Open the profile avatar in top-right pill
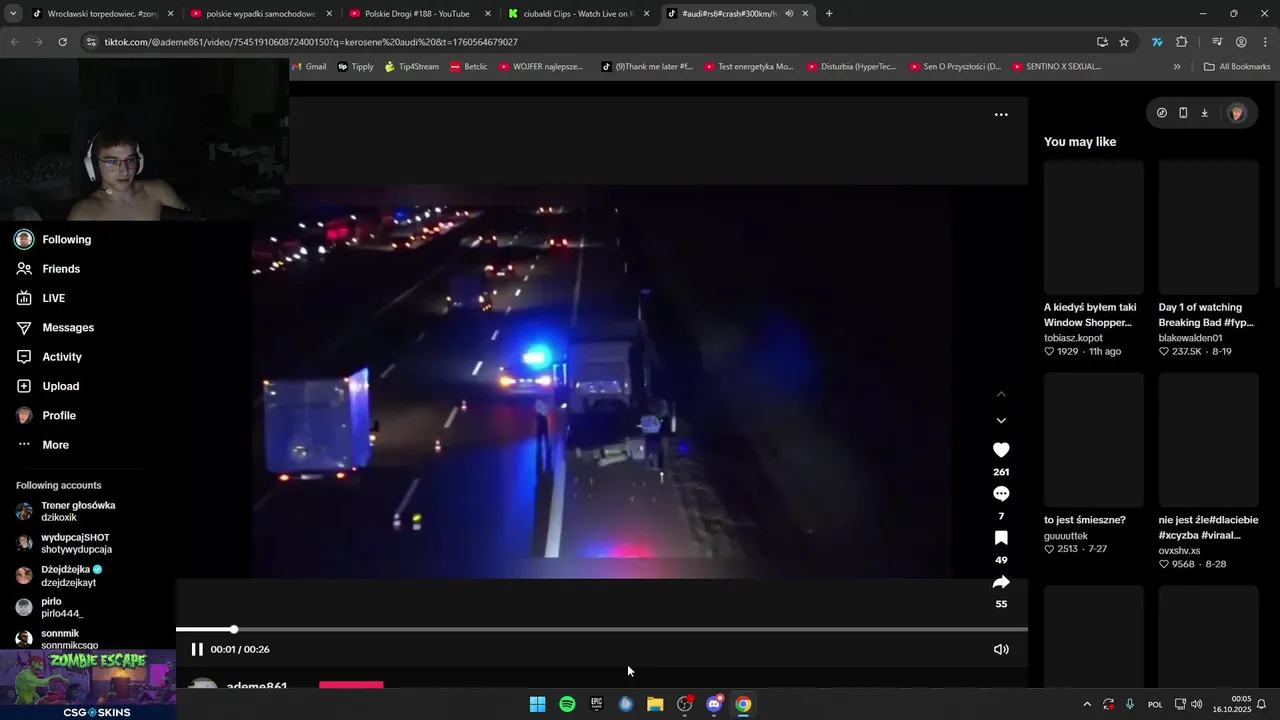1280x720 pixels. click(1237, 113)
